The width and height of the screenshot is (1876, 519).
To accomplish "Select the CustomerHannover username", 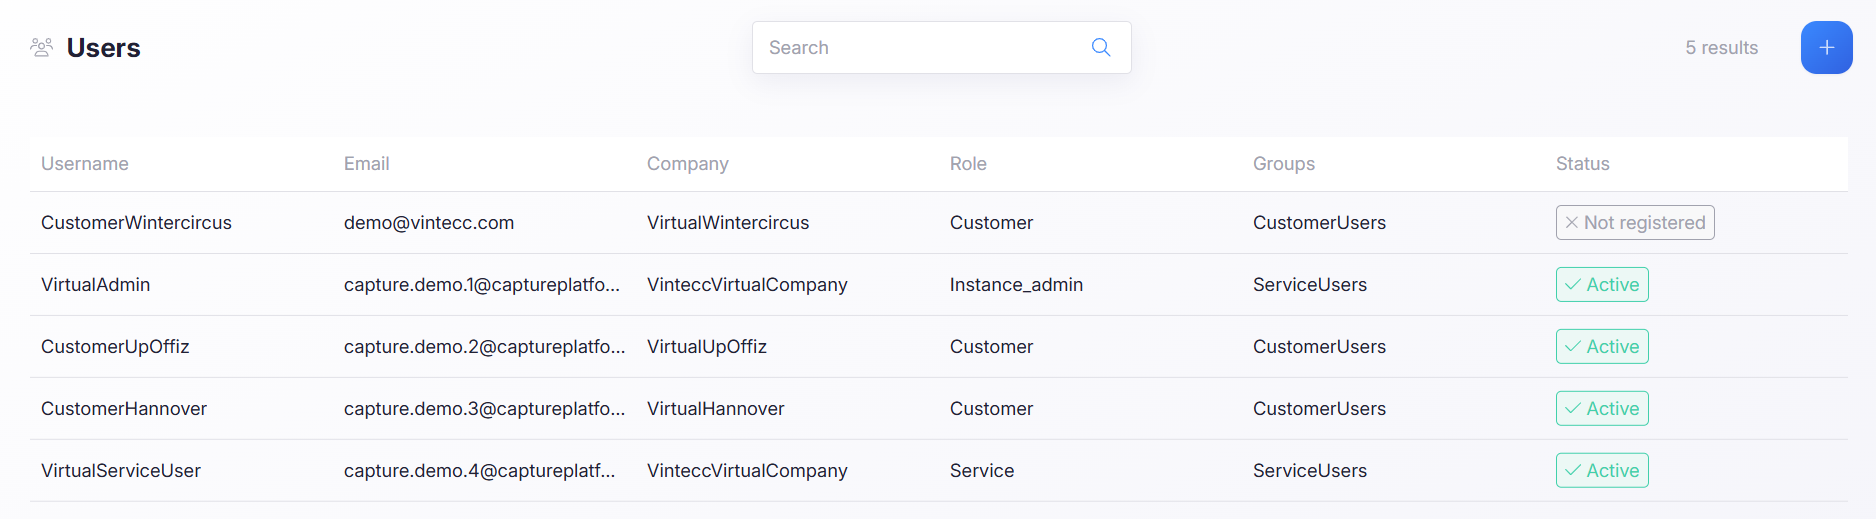I will click(x=124, y=409).
